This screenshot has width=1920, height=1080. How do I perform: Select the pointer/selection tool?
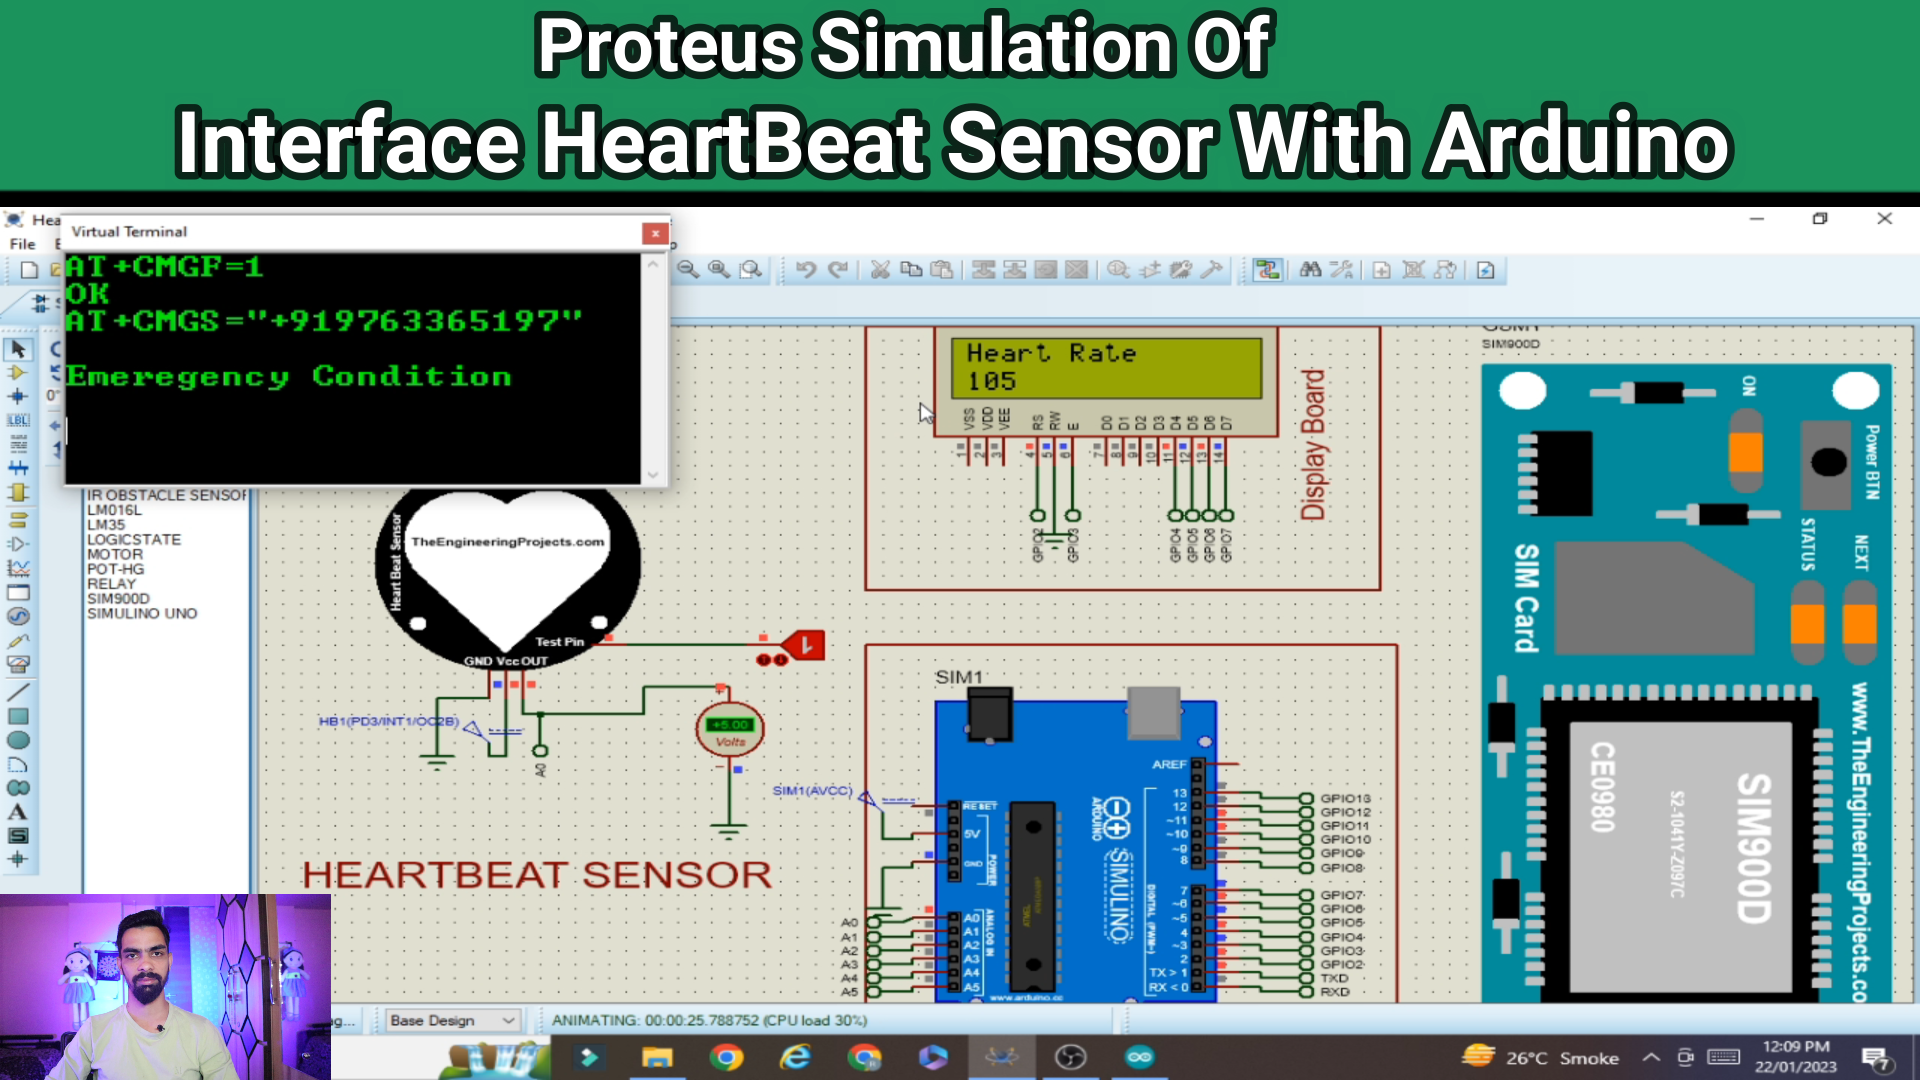pos(16,347)
